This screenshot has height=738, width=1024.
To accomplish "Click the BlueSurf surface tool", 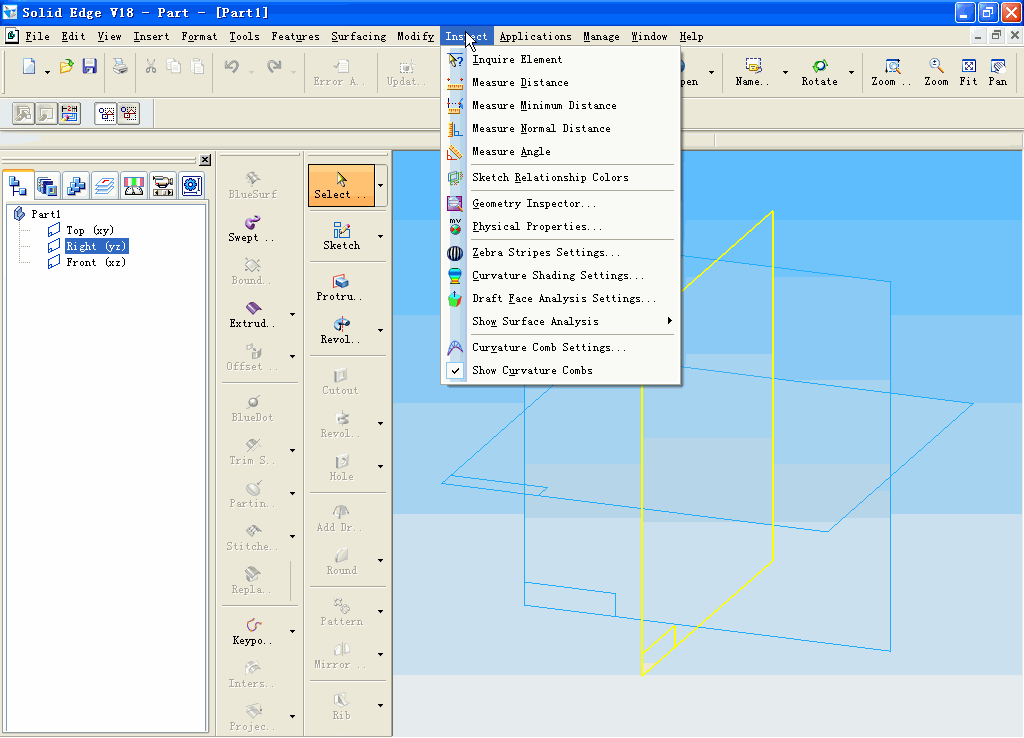I will (252, 185).
